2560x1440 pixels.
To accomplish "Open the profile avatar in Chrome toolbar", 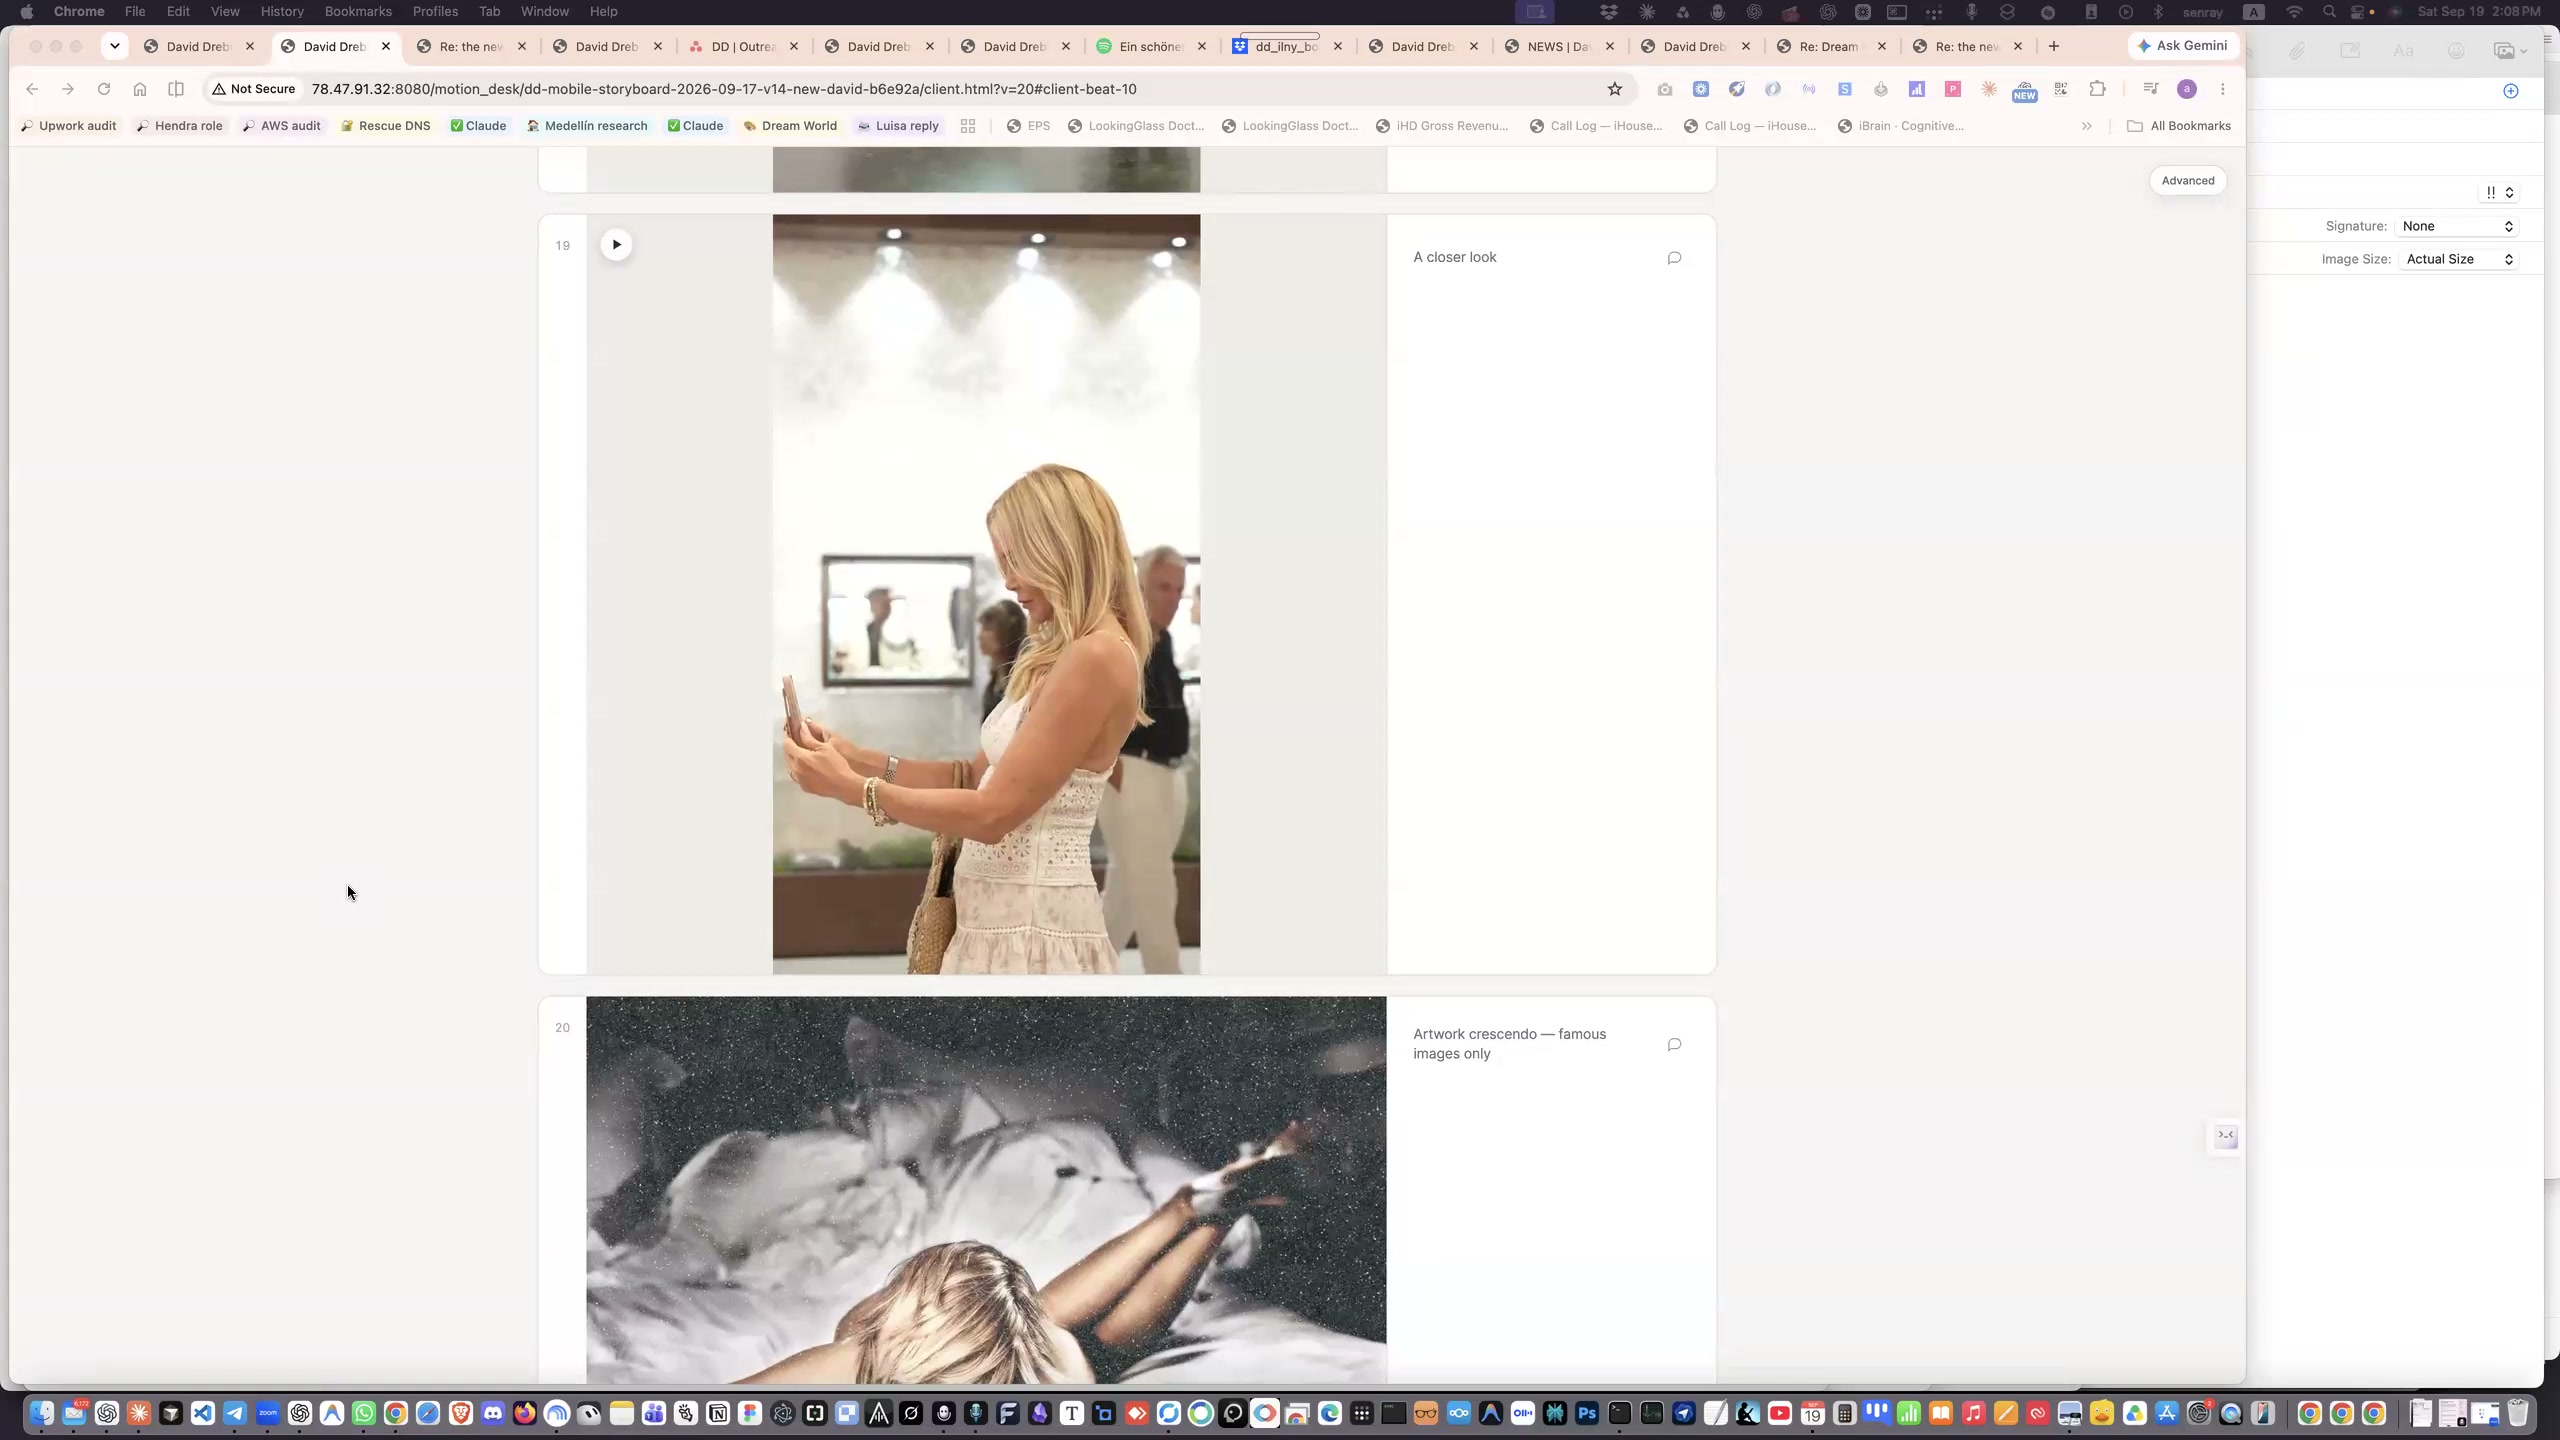I will [x=2187, y=89].
